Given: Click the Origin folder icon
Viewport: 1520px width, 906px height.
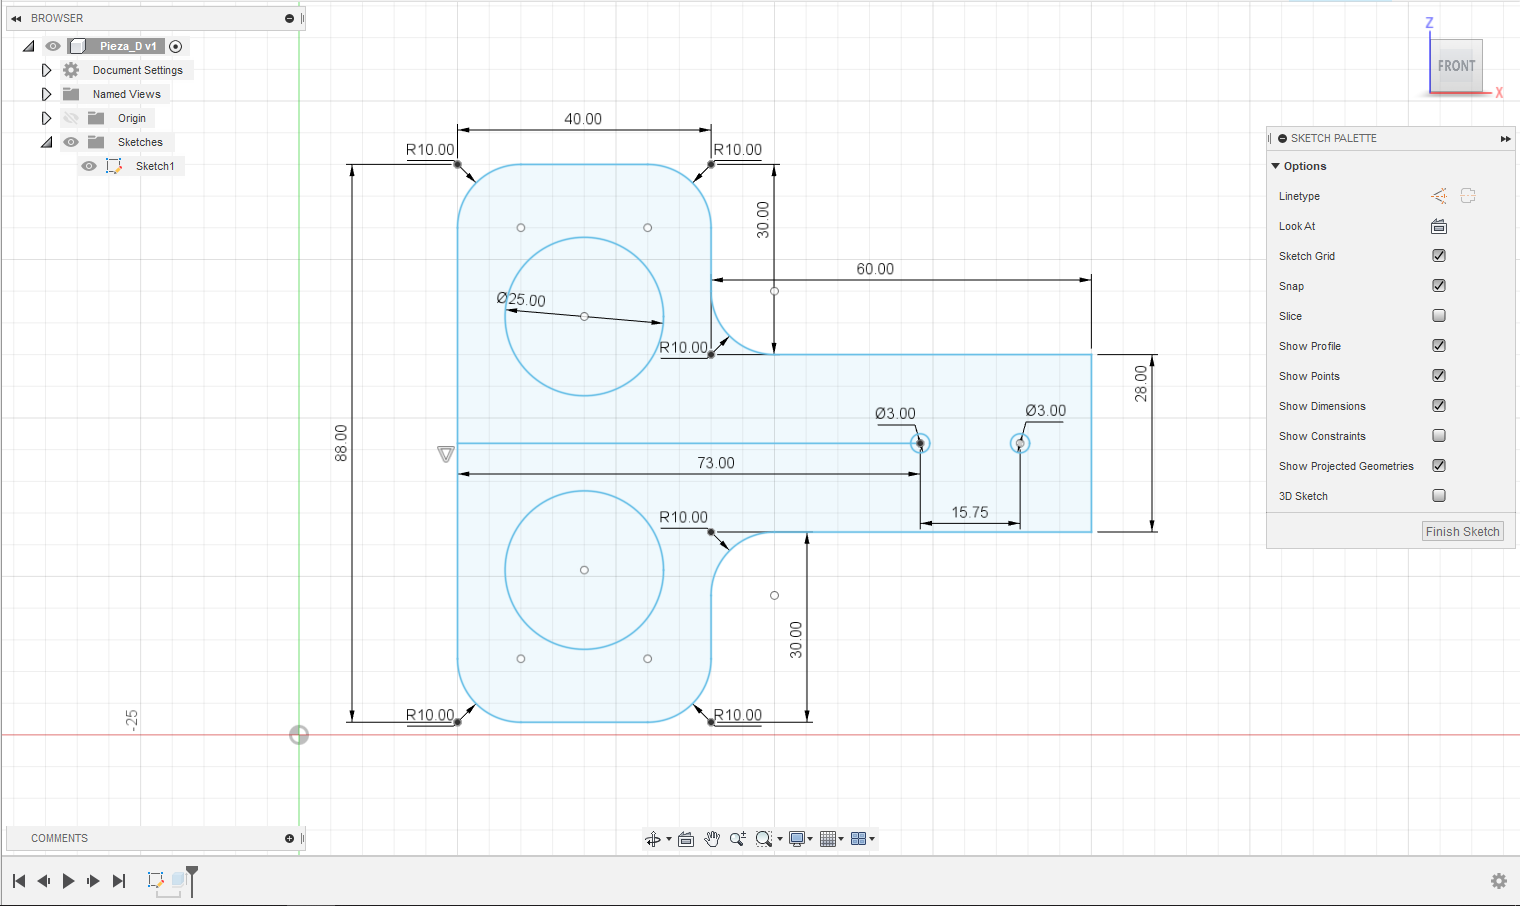Looking at the screenshot, I should coord(96,118).
